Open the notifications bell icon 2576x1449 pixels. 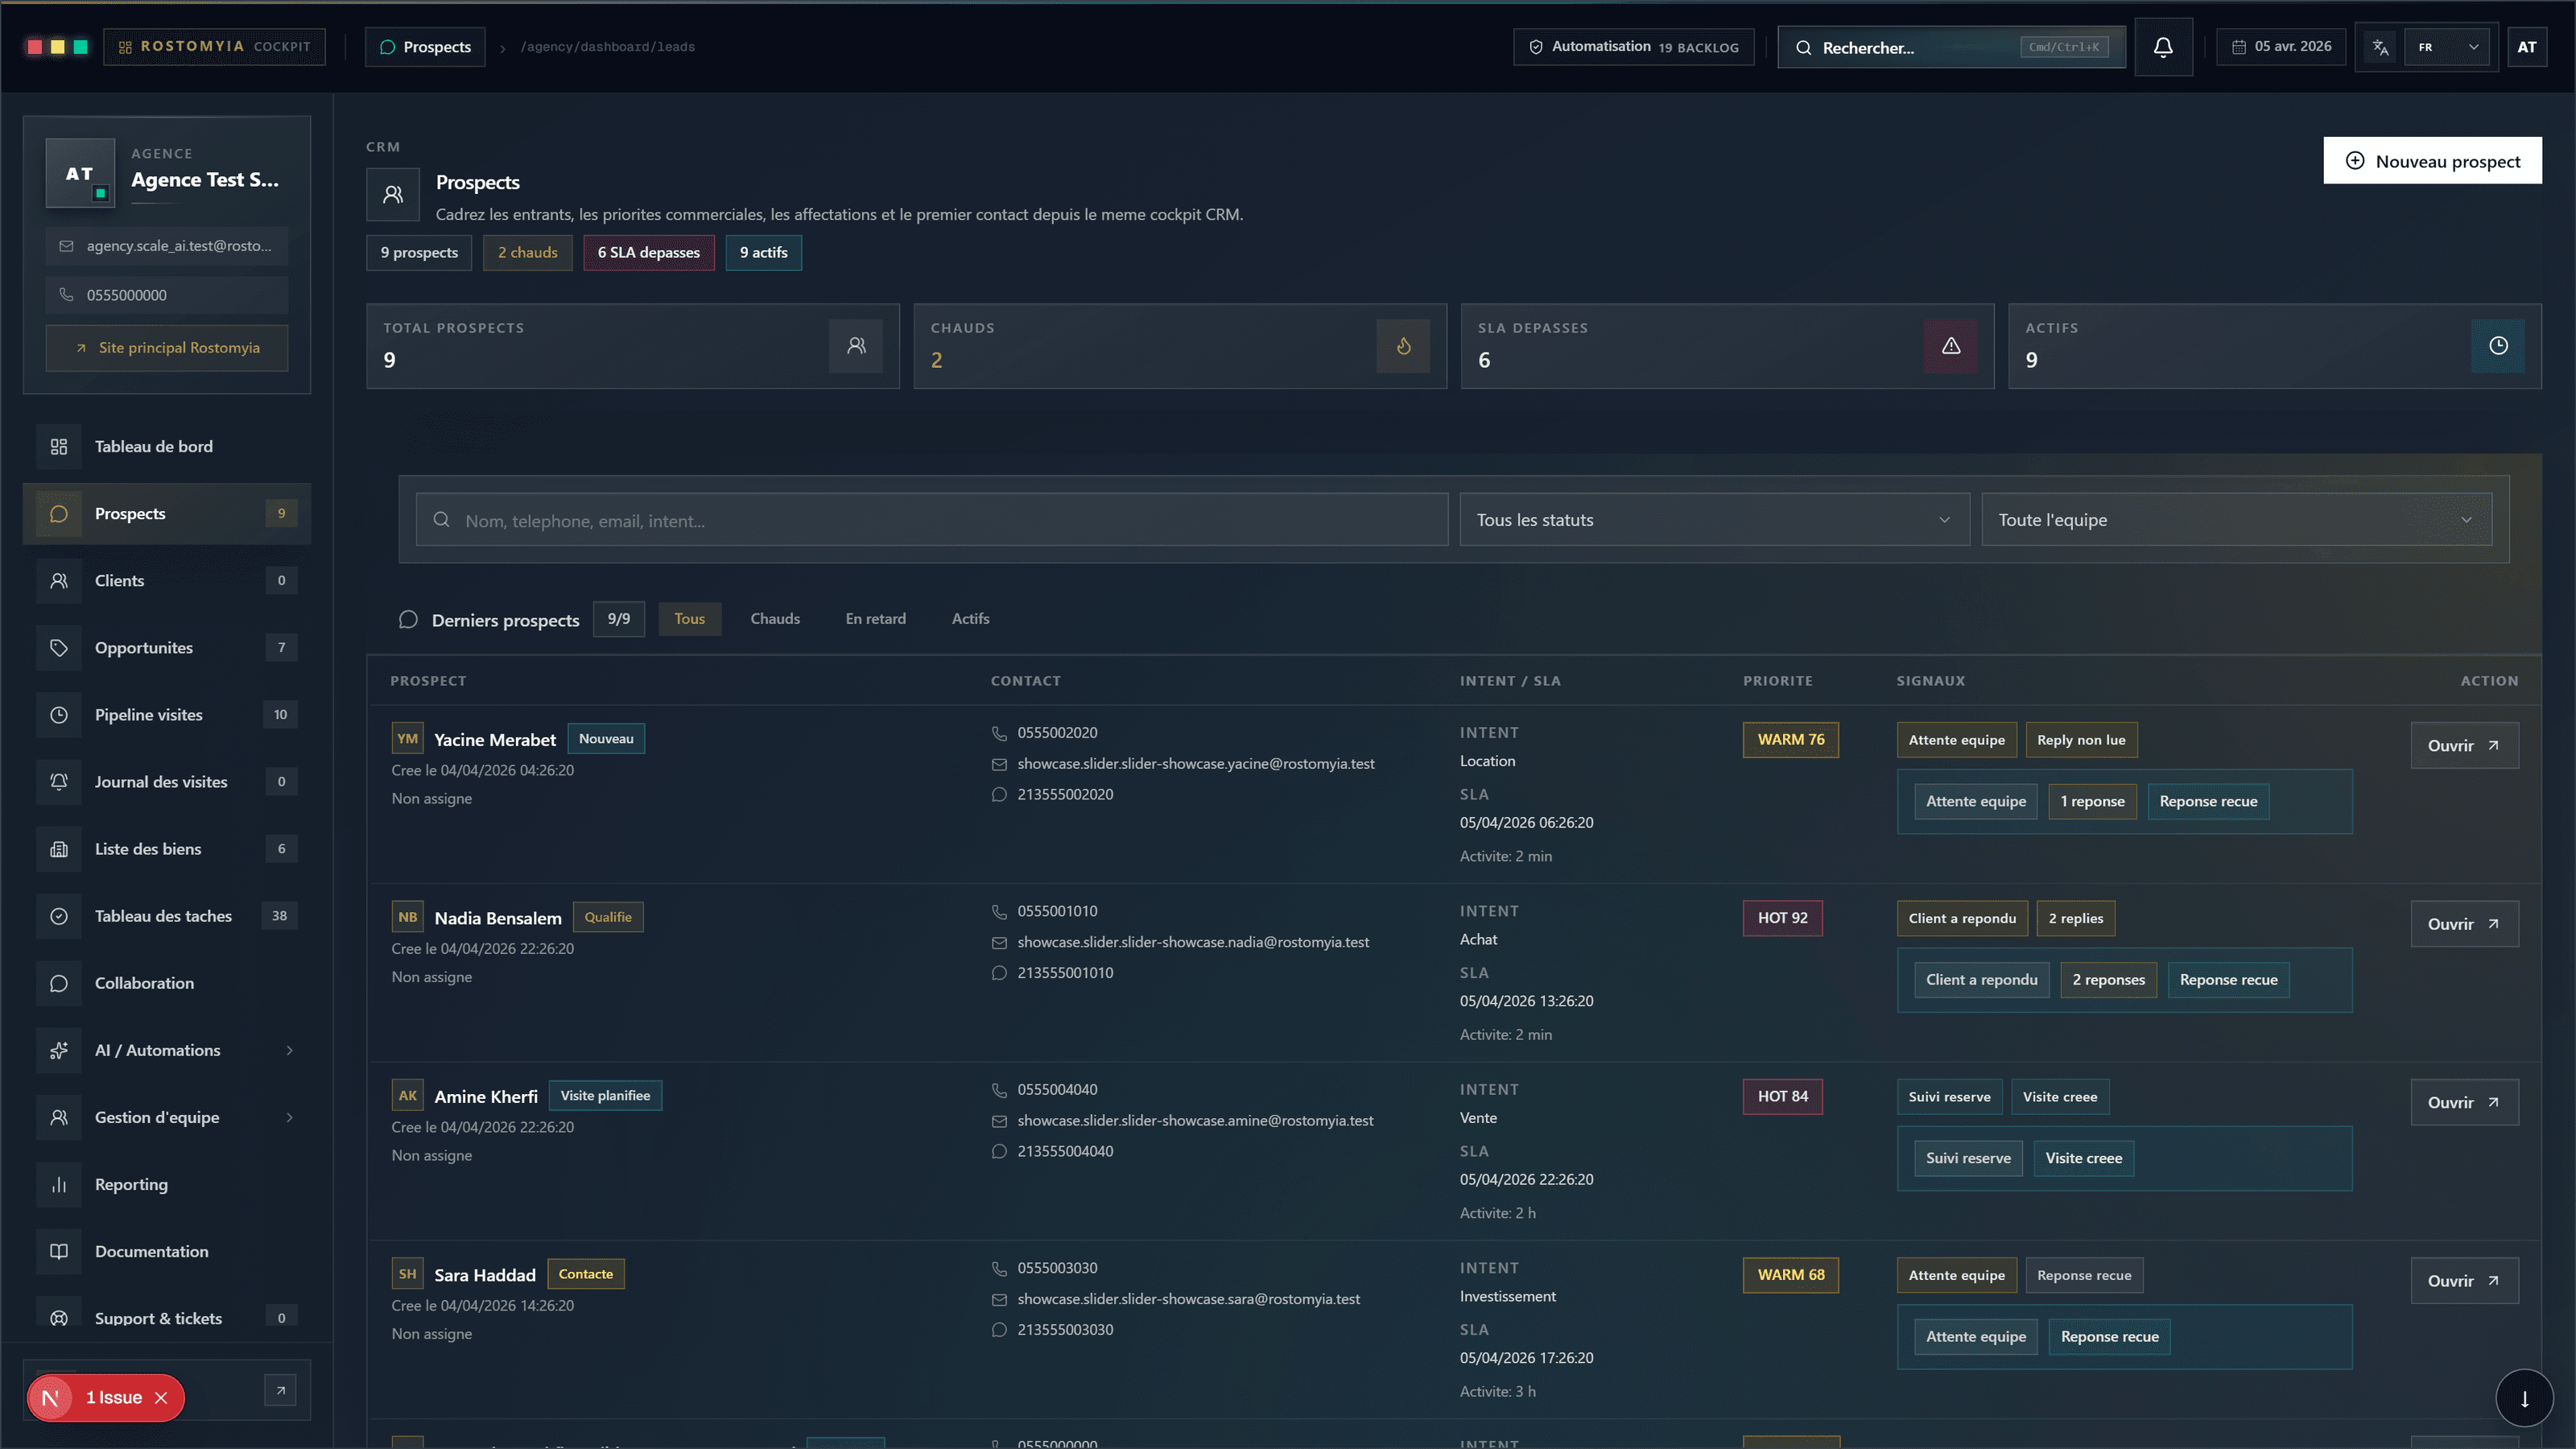2163,47
